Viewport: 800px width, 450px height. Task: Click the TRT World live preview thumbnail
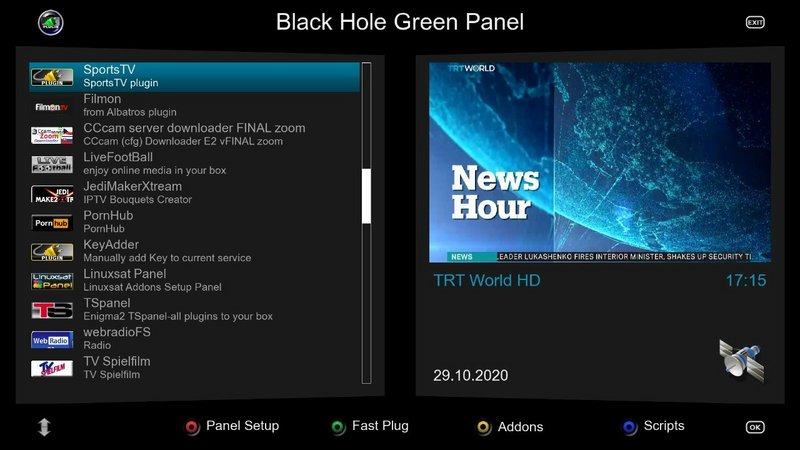599,162
